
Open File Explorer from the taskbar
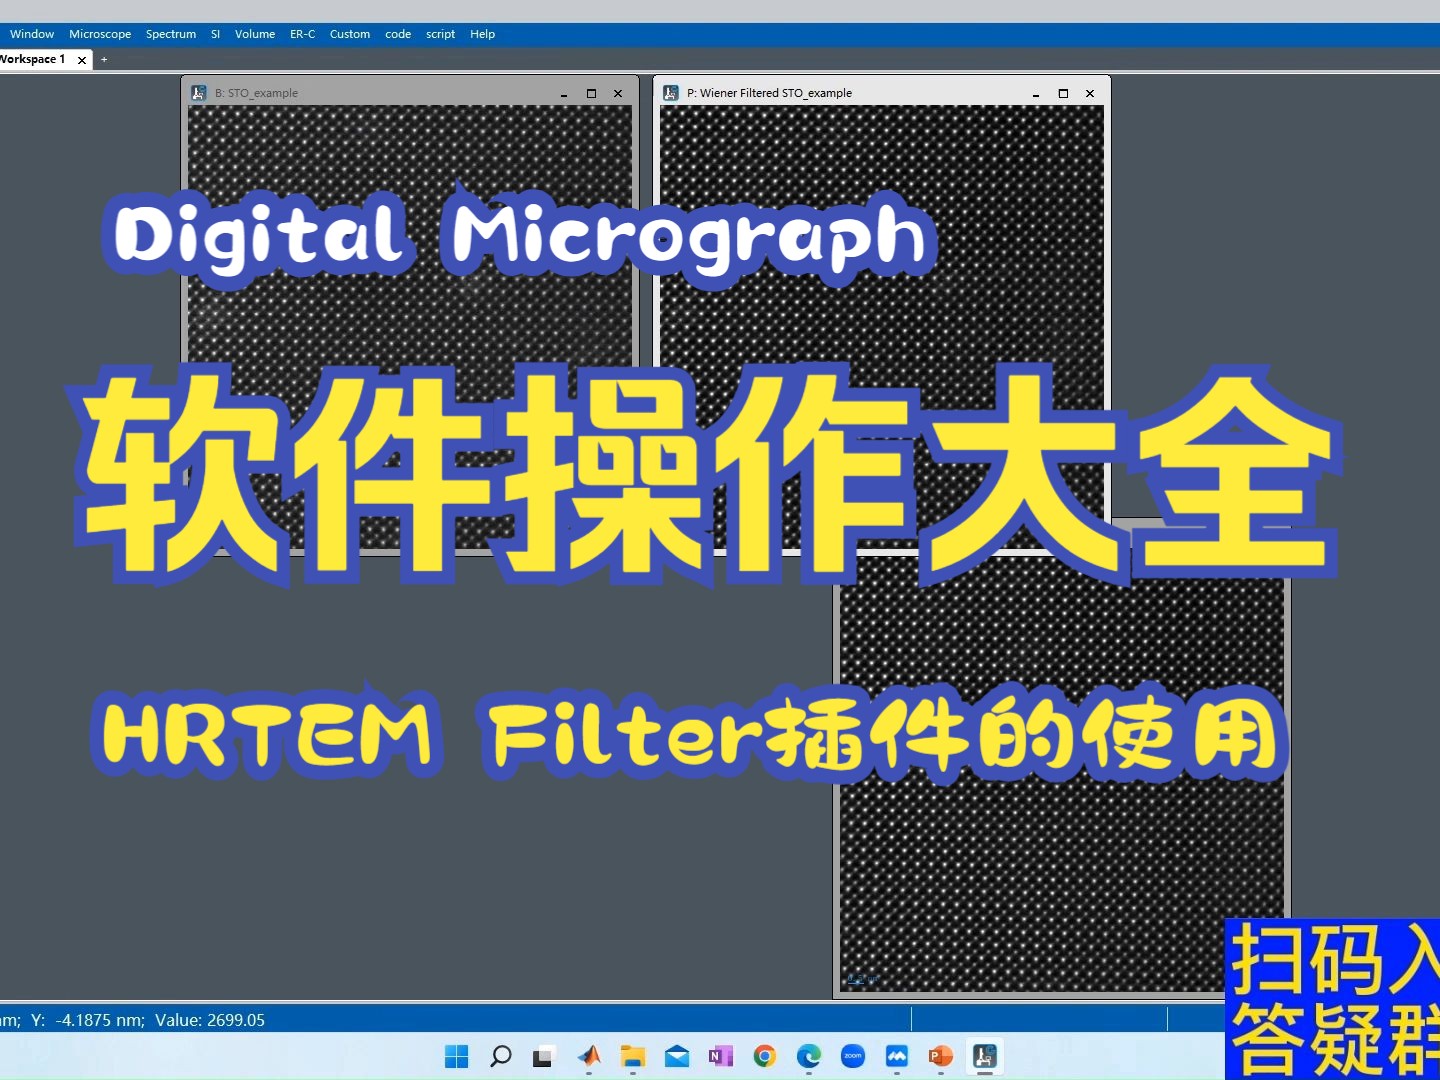pos(633,1056)
